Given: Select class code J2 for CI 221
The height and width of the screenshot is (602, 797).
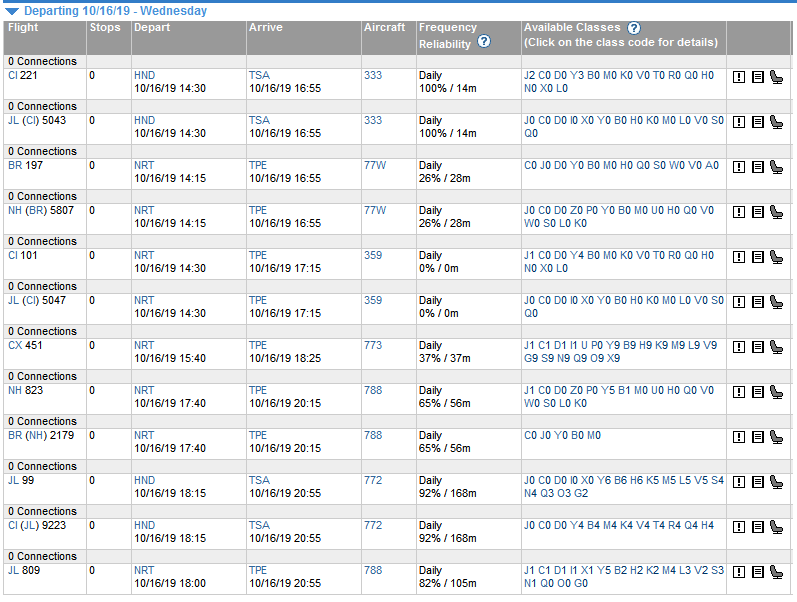Looking at the screenshot, I should tap(530, 75).
